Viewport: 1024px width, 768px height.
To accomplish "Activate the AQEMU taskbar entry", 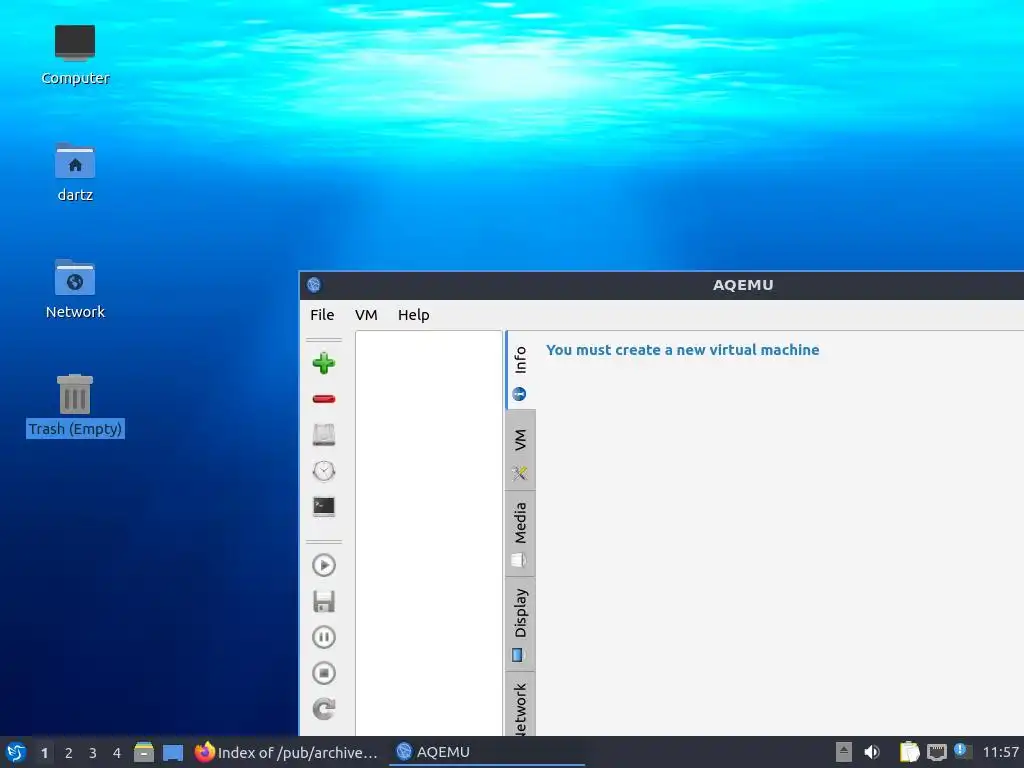I will click(x=487, y=752).
